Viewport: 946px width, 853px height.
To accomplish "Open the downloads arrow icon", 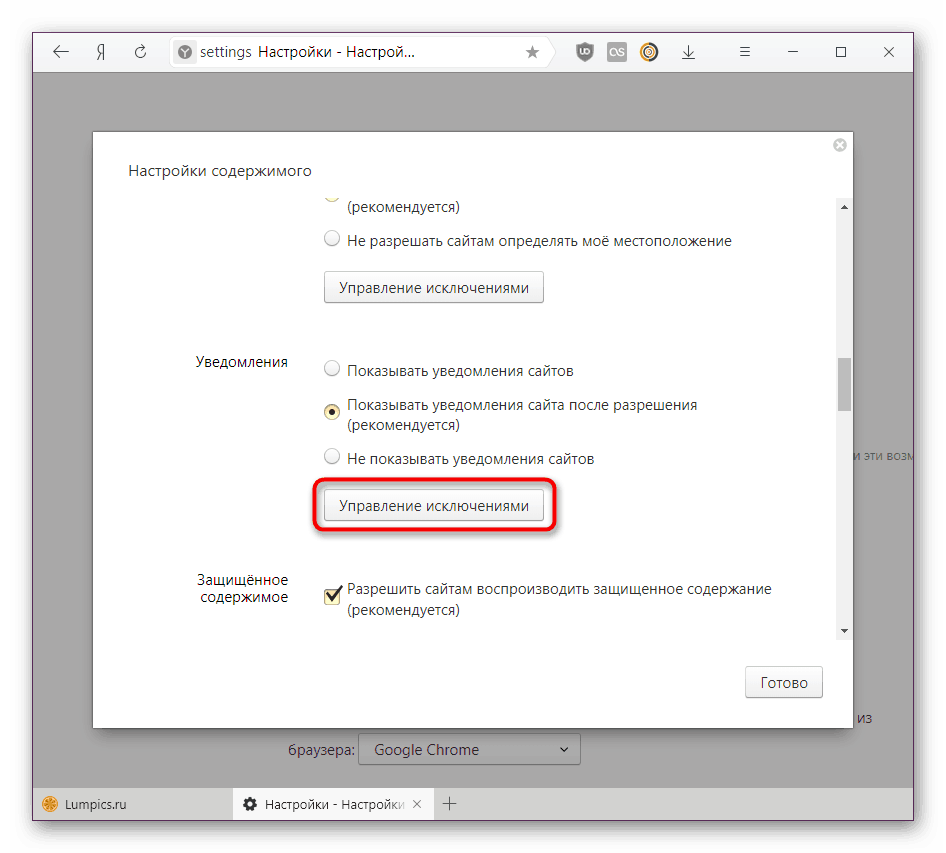I will [x=688, y=52].
